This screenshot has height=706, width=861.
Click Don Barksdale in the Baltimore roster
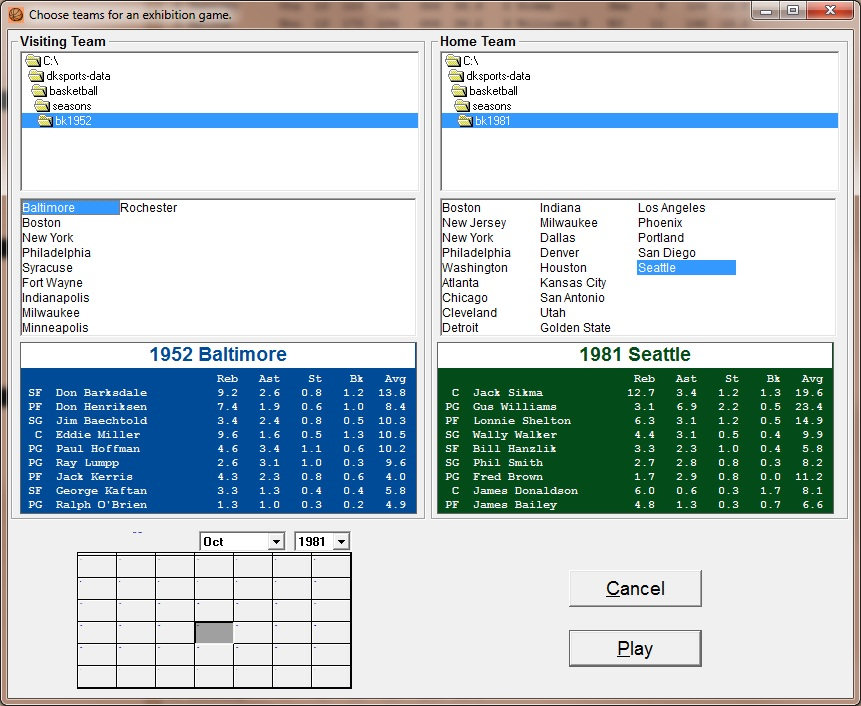101,393
